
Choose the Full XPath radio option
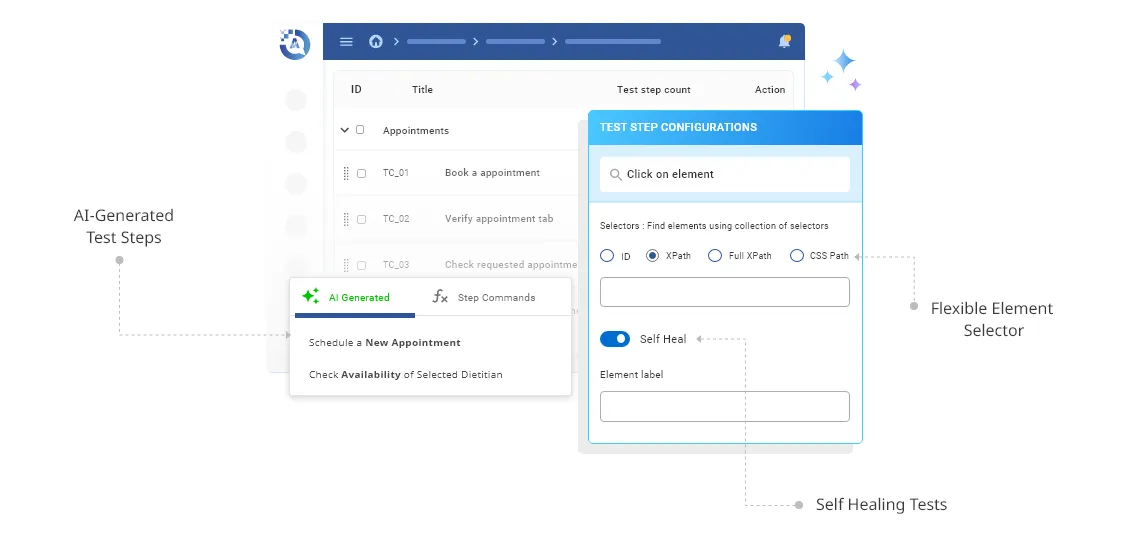click(715, 256)
